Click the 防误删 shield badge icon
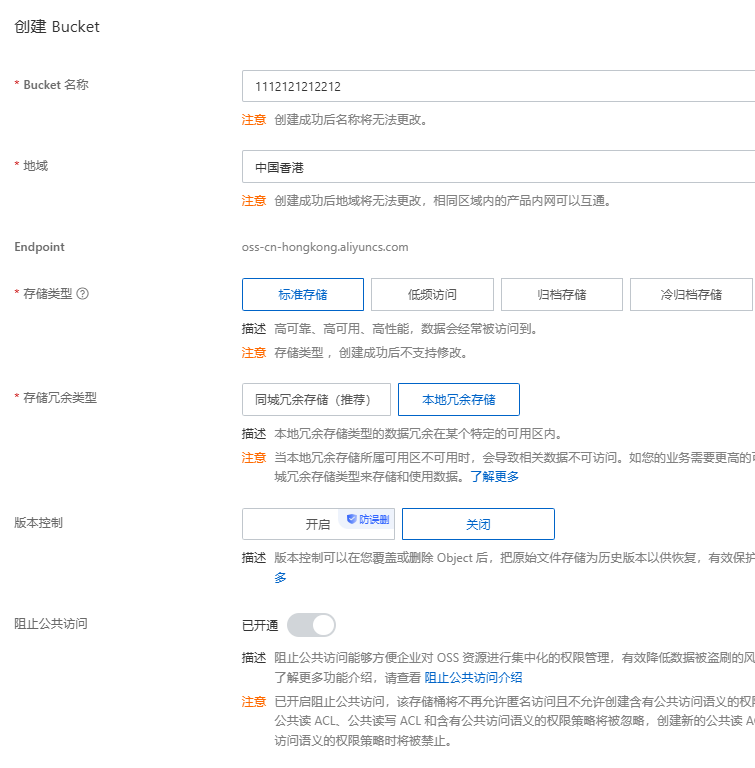 click(x=351, y=519)
